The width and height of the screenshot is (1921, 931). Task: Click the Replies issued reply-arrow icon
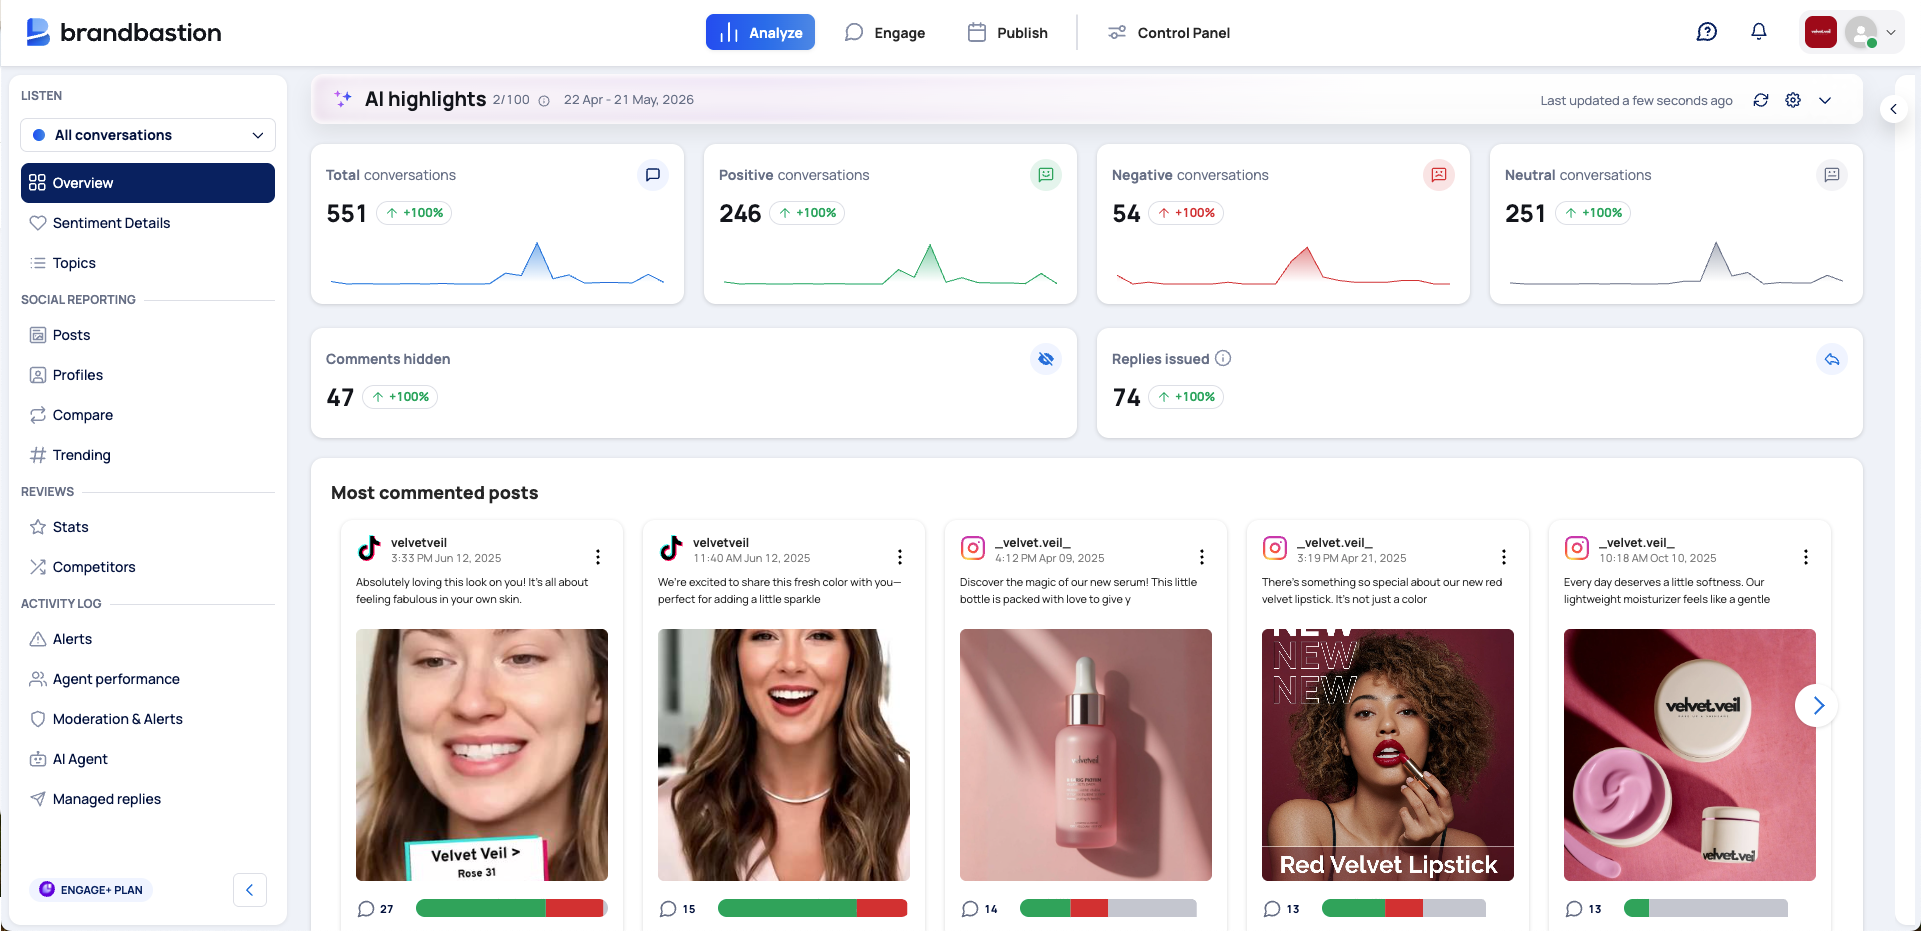[x=1832, y=359]
